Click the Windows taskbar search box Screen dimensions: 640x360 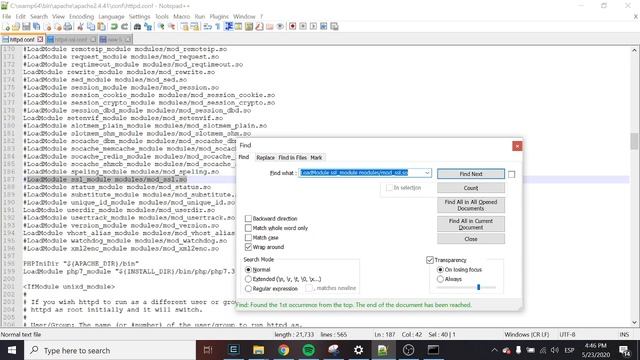pyautogui.click(x=110, y=350)
